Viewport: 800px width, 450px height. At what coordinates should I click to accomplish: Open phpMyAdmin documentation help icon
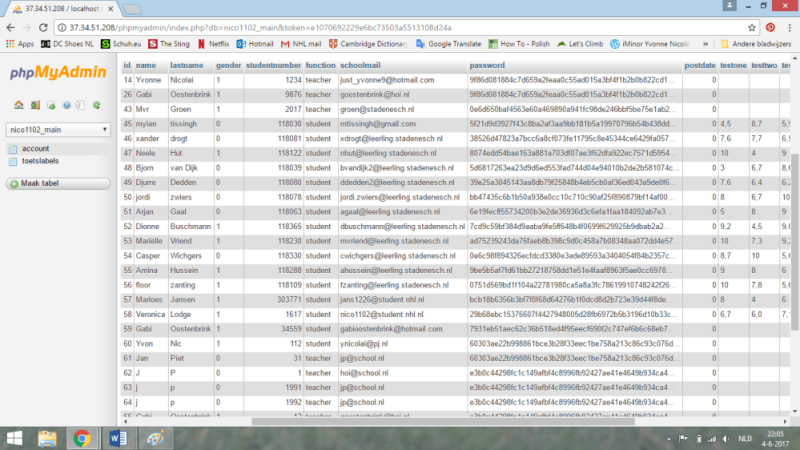click(x=66, y=105)
